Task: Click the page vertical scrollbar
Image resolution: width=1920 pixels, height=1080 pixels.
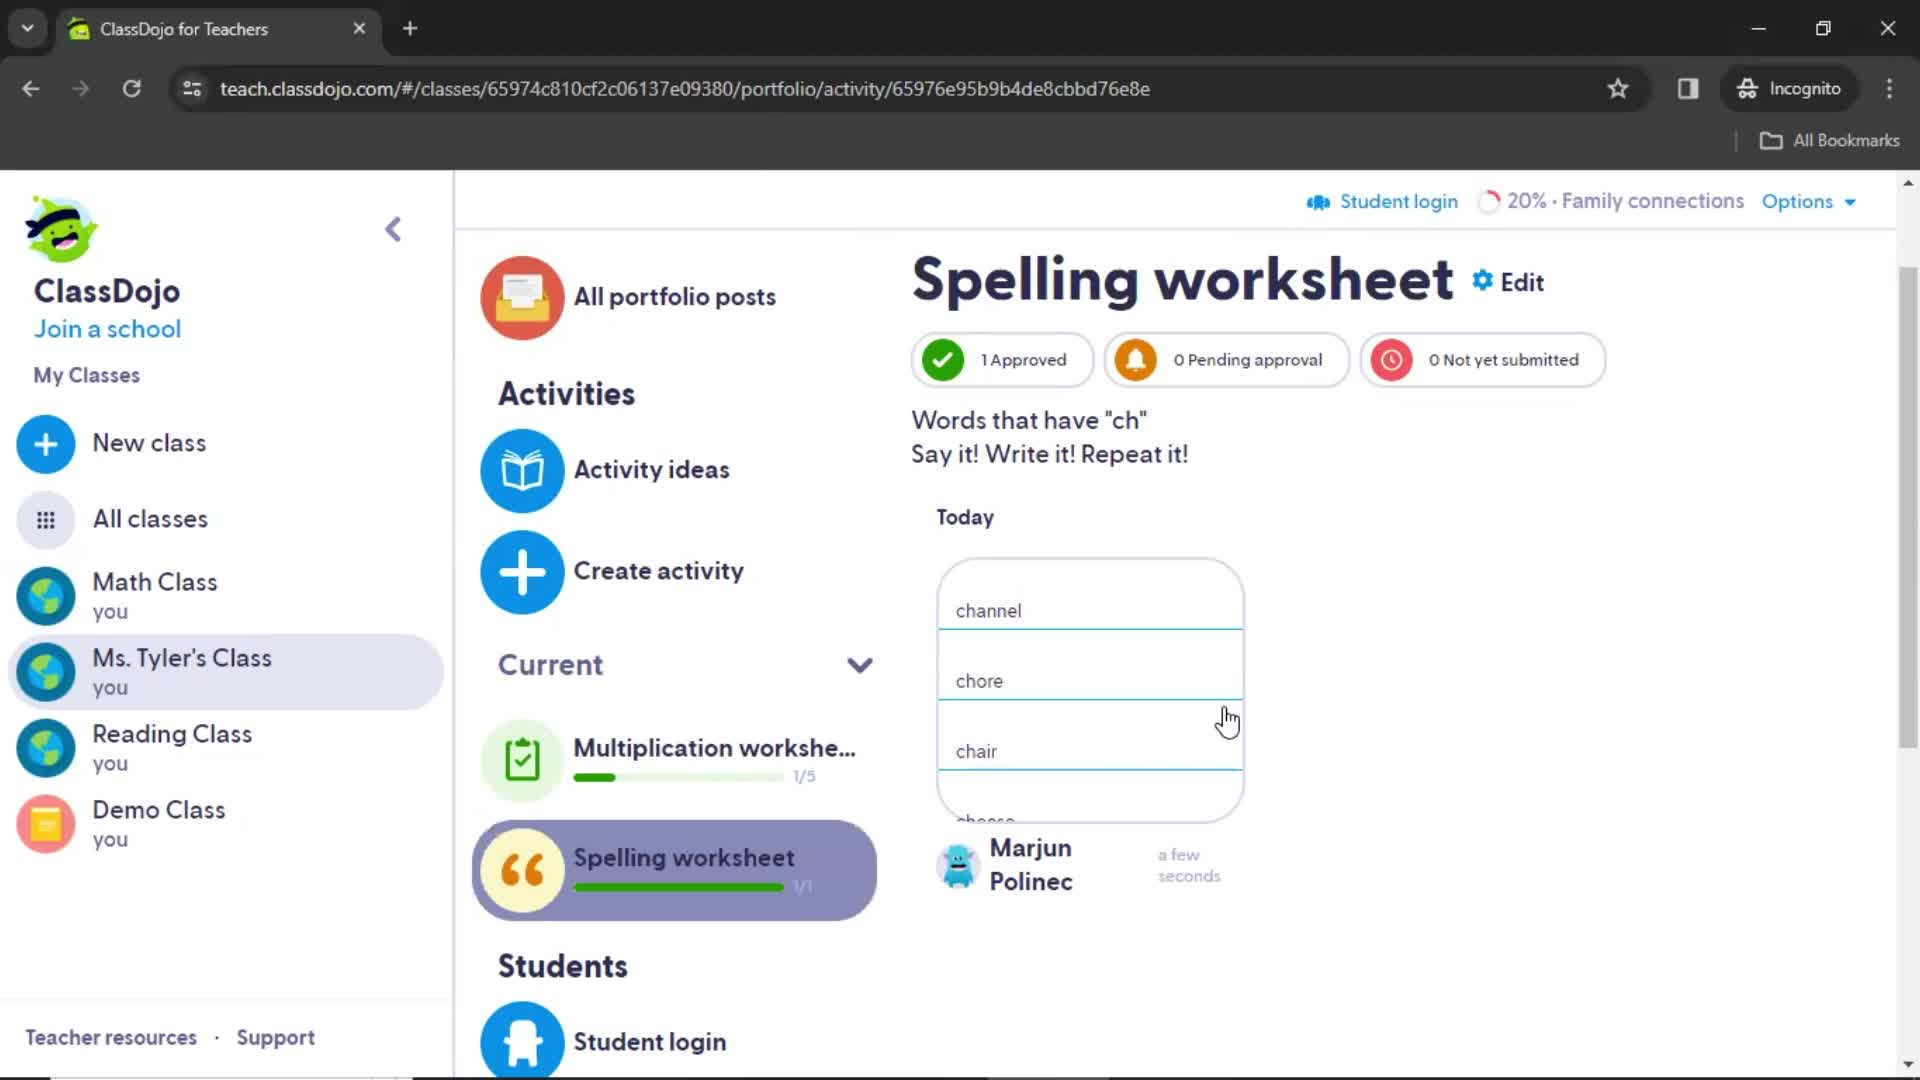Action: click(x=1908, y=507)
